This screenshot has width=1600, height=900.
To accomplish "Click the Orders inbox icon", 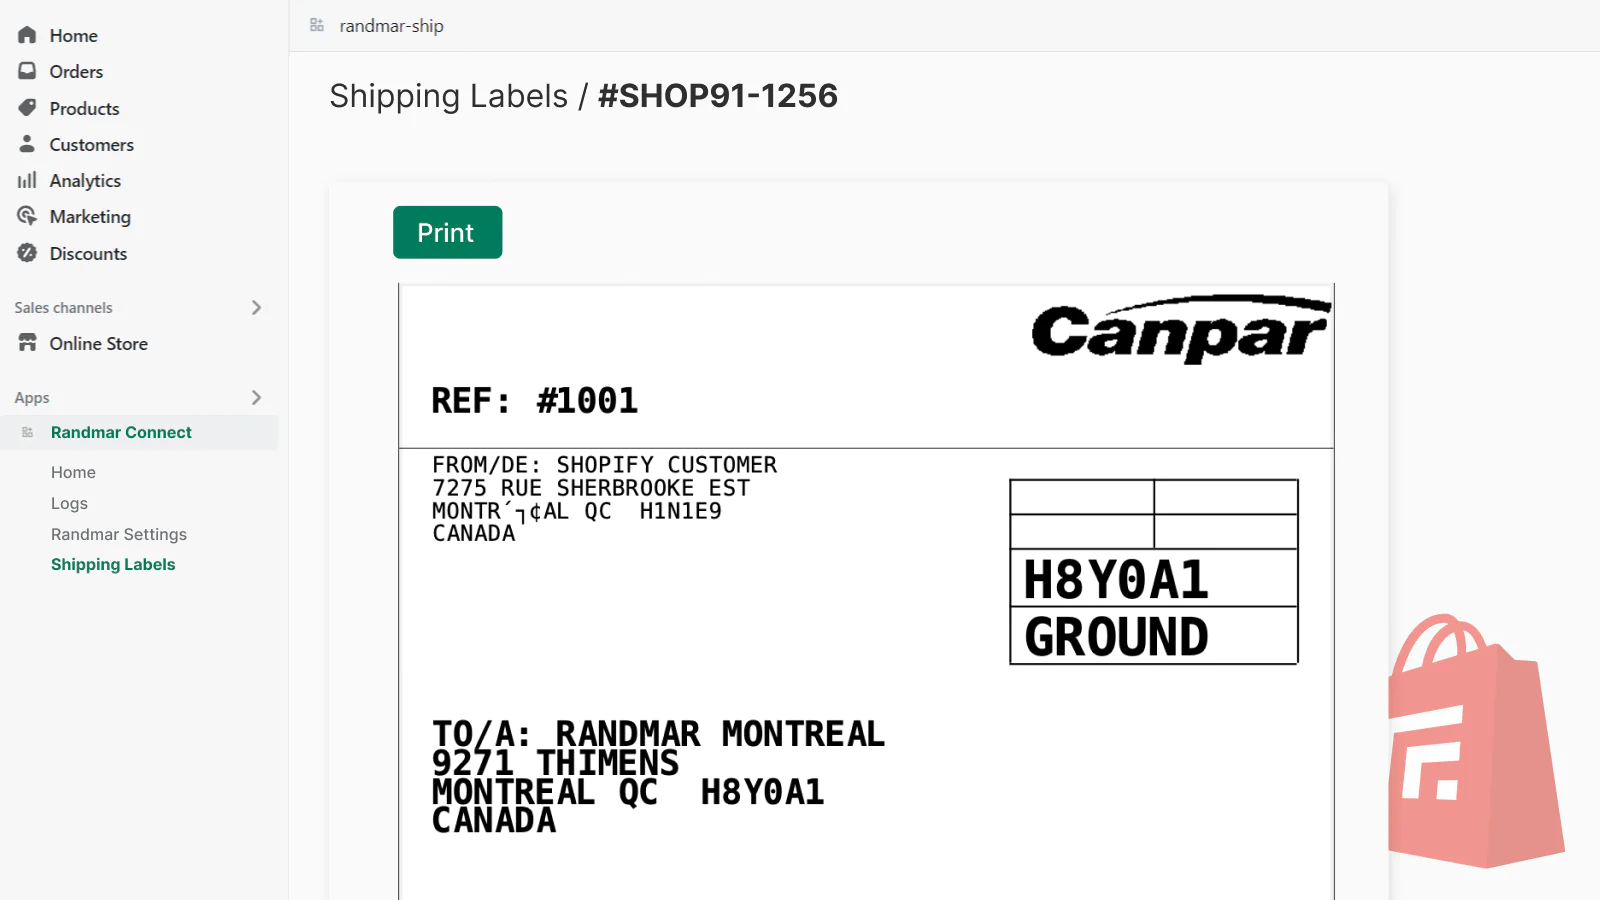I will pos(27,71).
